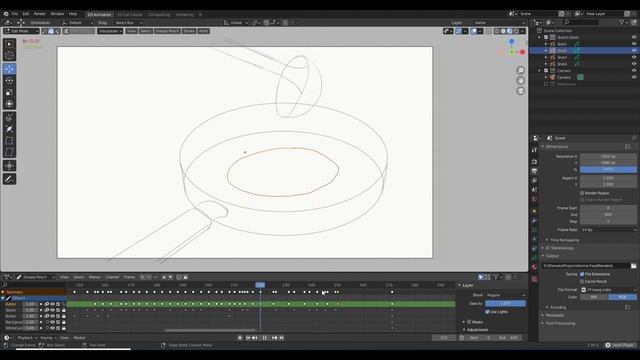Screen dimensions: 640x360
Task: Open the Object properties tab icon
Action: pyautogui.click(x=534, y=211)
